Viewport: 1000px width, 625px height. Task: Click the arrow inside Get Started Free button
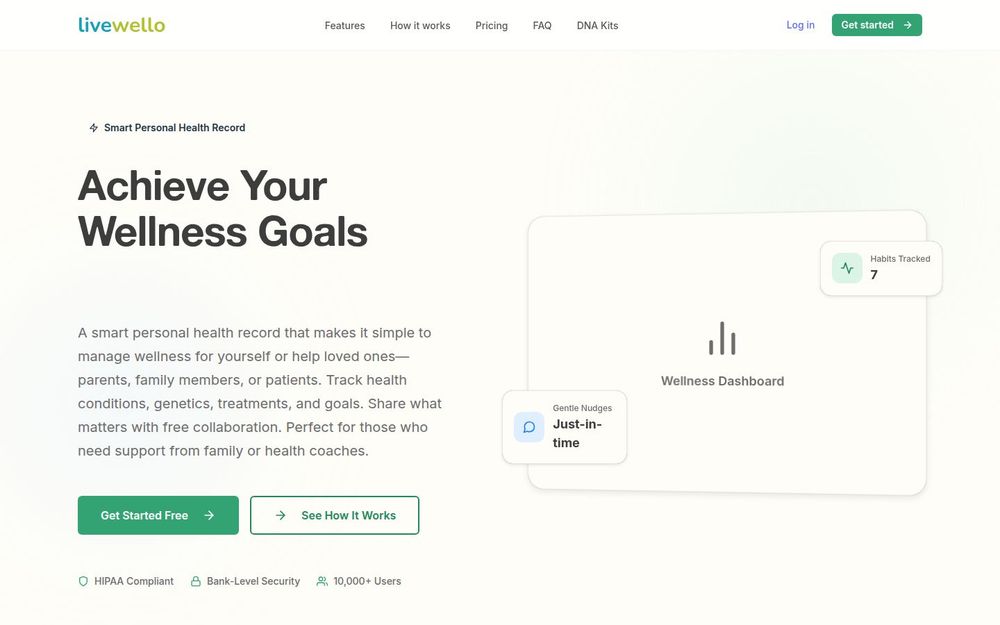[209, 515]
